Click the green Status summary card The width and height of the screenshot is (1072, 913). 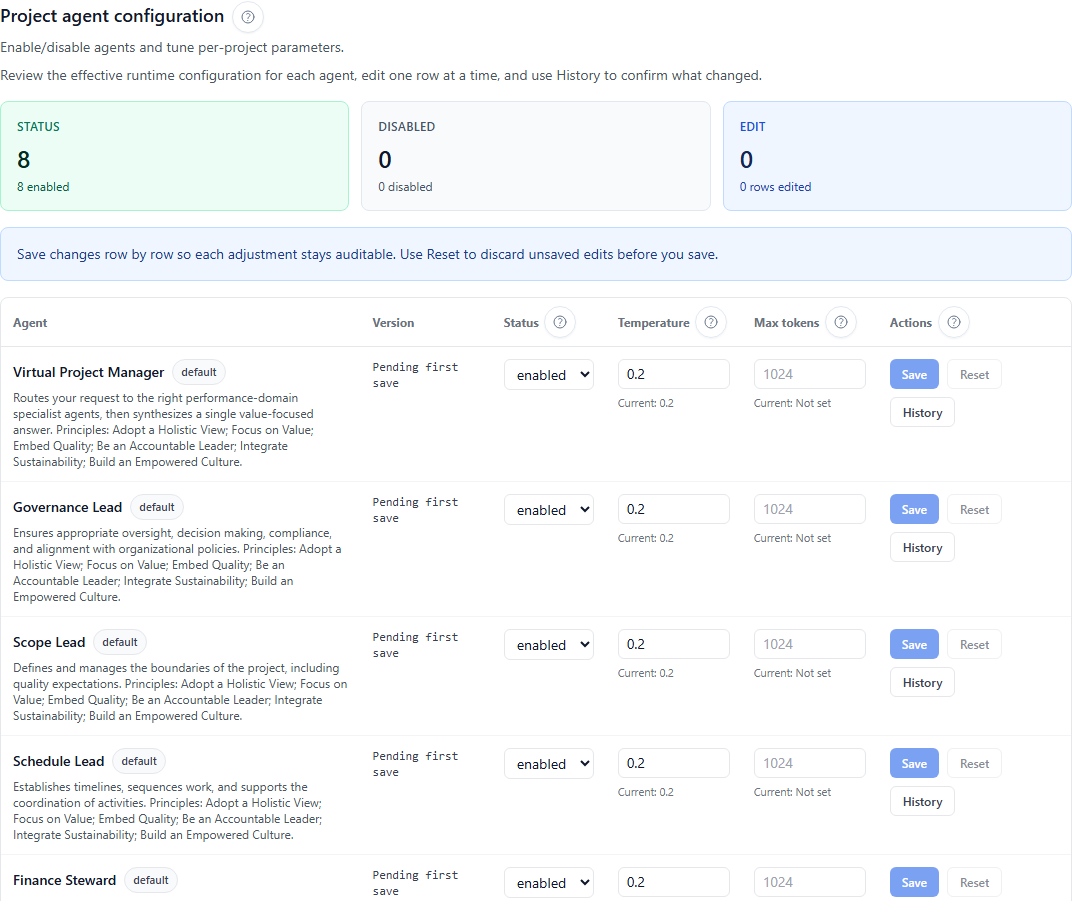coord(174,156)
